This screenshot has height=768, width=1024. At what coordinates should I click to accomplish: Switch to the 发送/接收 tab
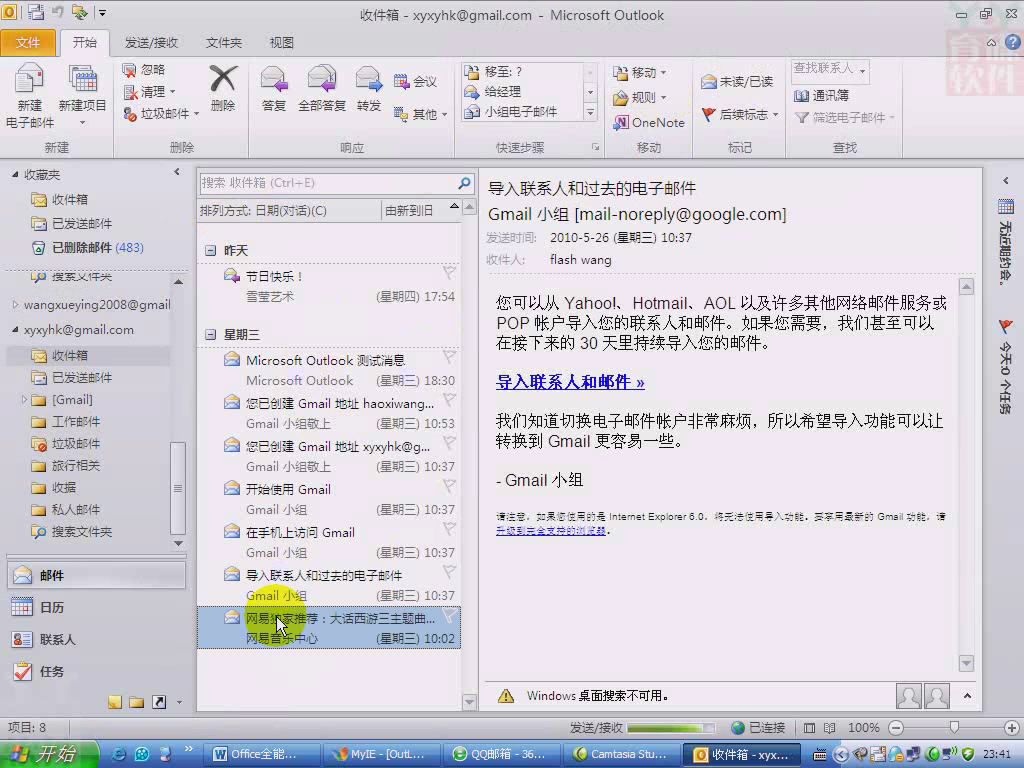pyautogui.click(x=151, y=42)
